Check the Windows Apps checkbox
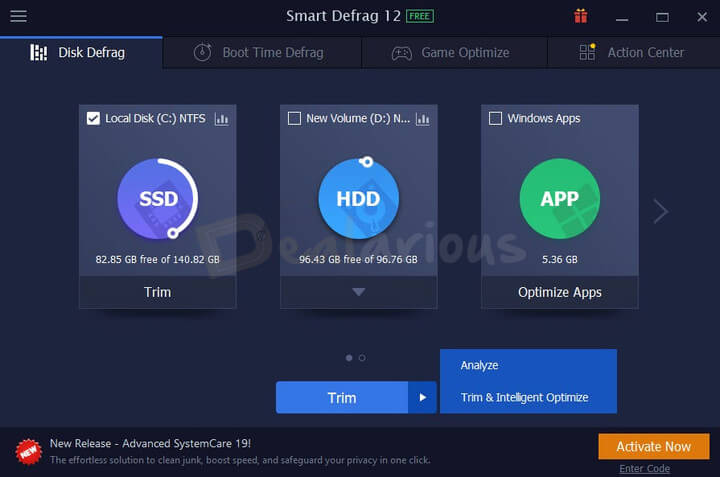The height and width of the screenshot is (477, 720). [x=495, y=118]
